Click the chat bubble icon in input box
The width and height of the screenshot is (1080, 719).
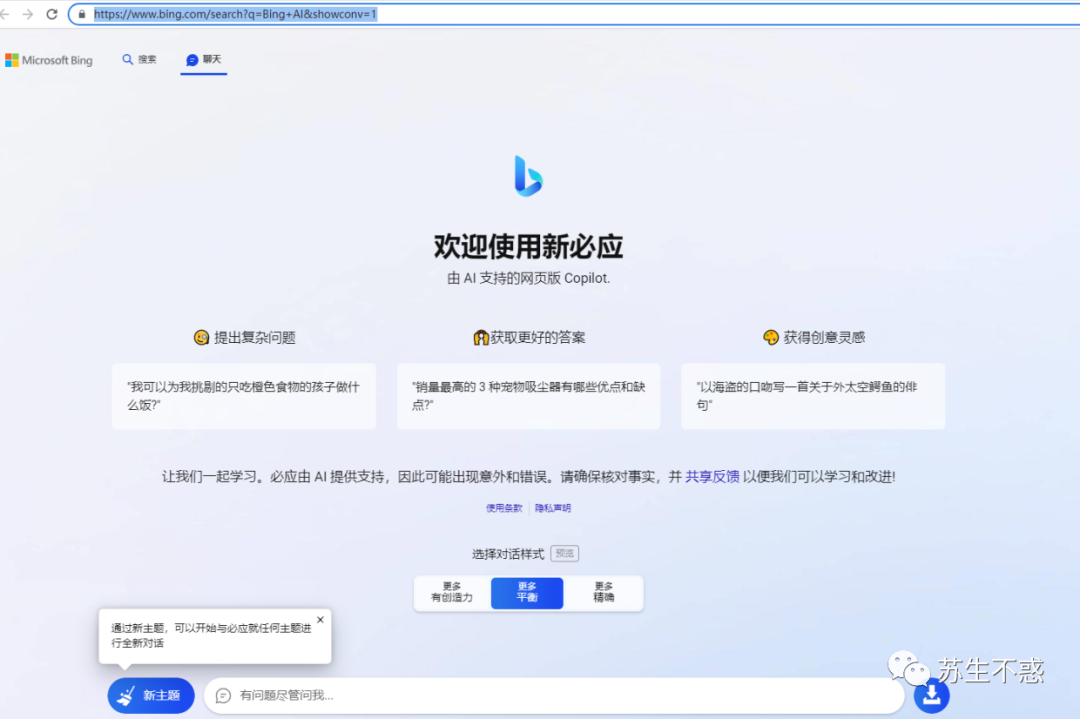(x=223, y=696)
